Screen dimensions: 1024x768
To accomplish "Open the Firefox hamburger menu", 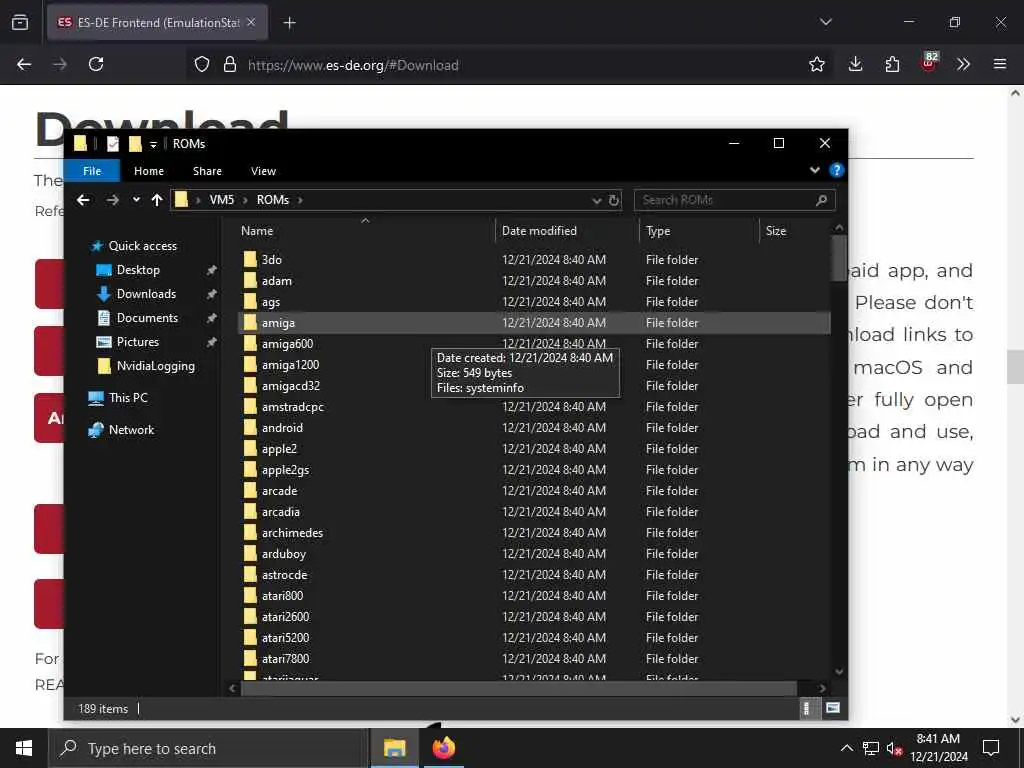I will [1000, 64].
